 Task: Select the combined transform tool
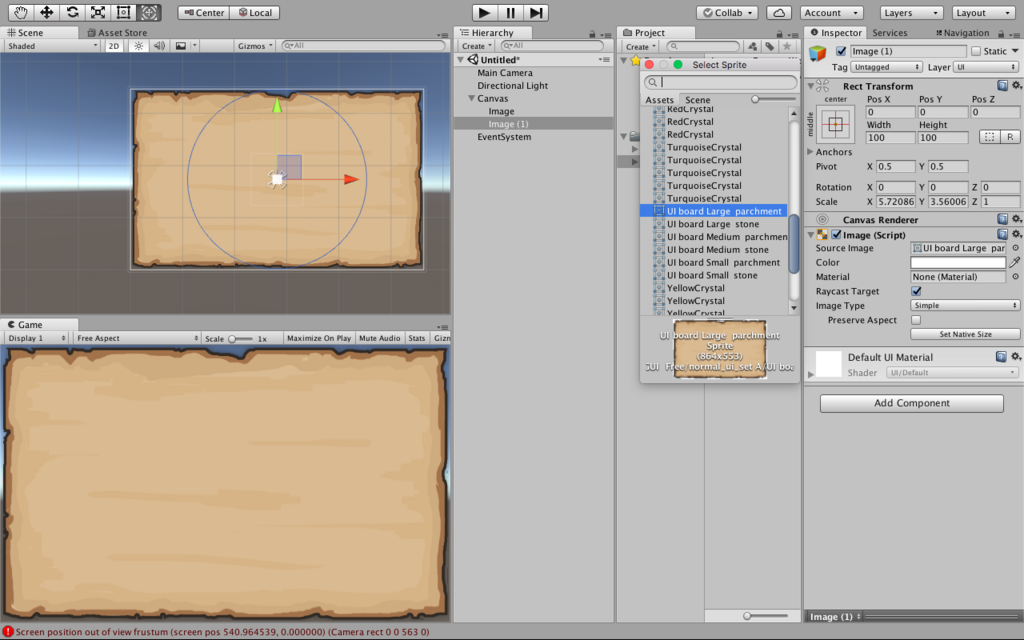click(149, 12)
